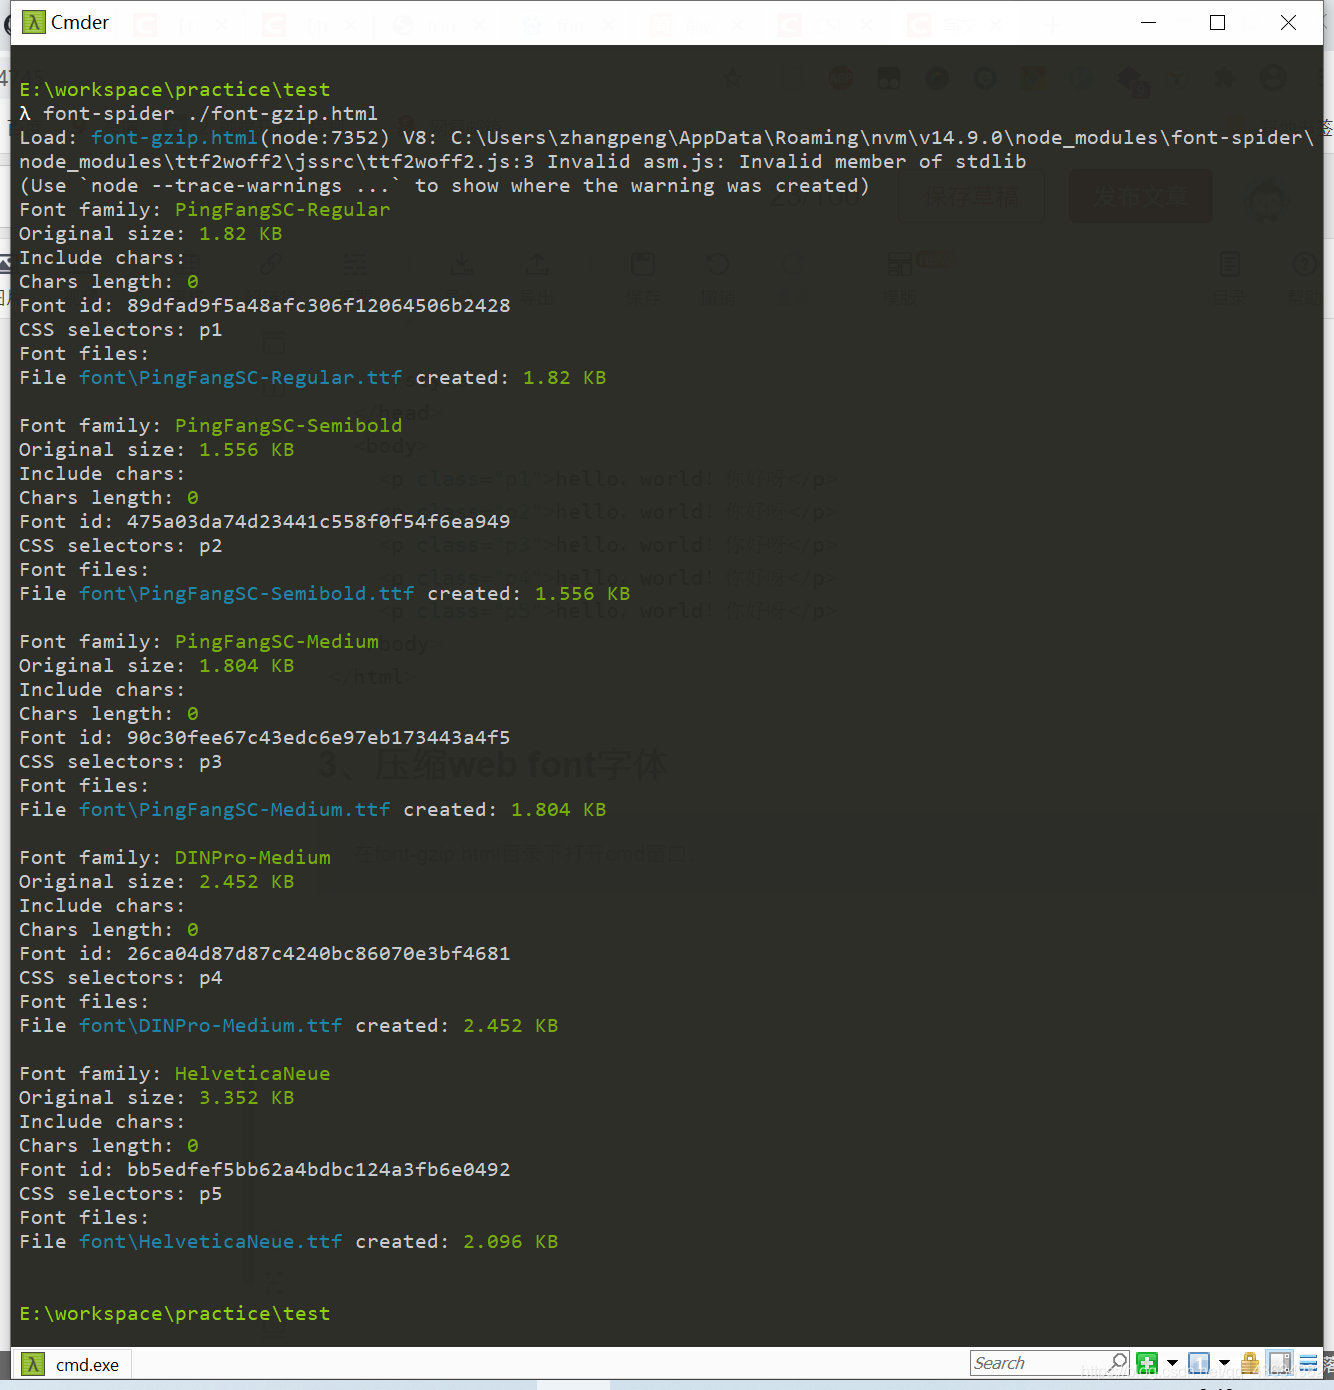The height and width of the screenshot is (1390, 1334).
Task: Click font\PingFangSC-Medium.ttf file path
Action: (234, 809)
